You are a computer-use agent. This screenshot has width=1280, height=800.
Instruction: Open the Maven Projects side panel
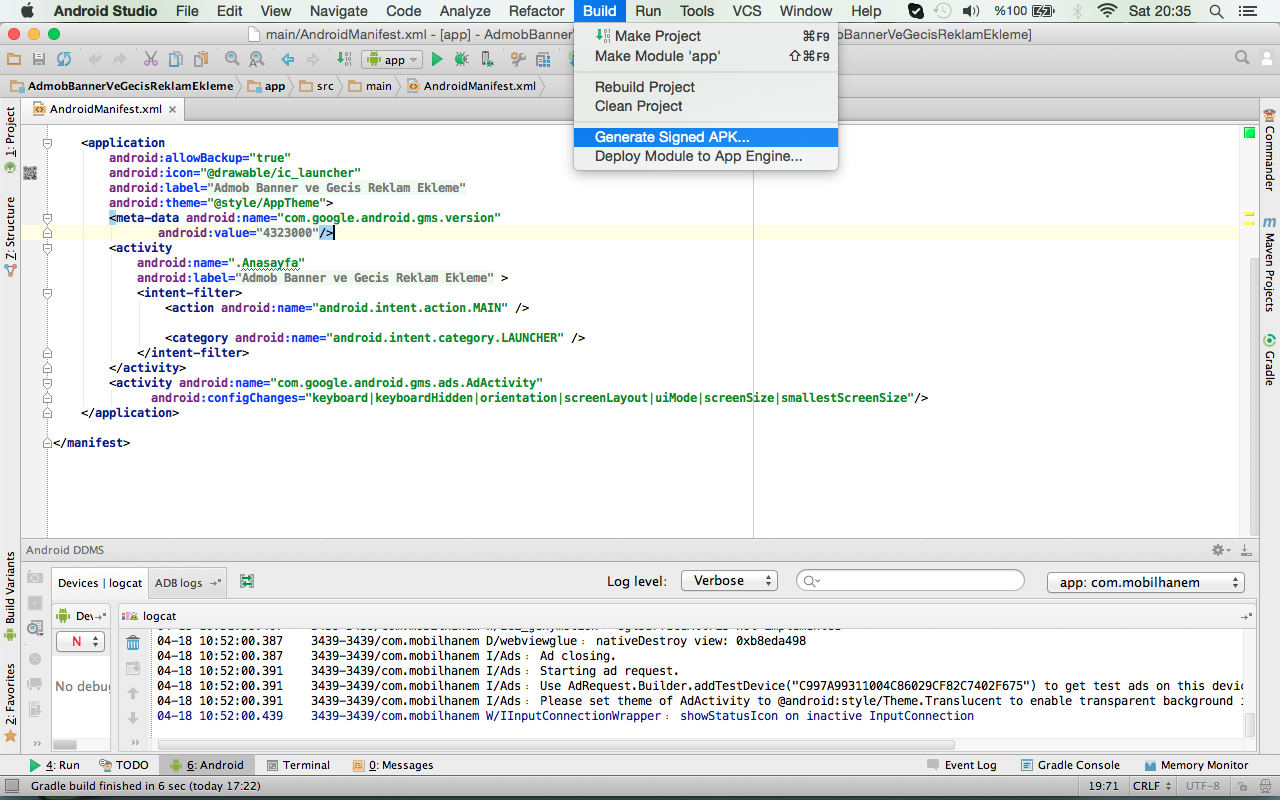point(1269,263)
